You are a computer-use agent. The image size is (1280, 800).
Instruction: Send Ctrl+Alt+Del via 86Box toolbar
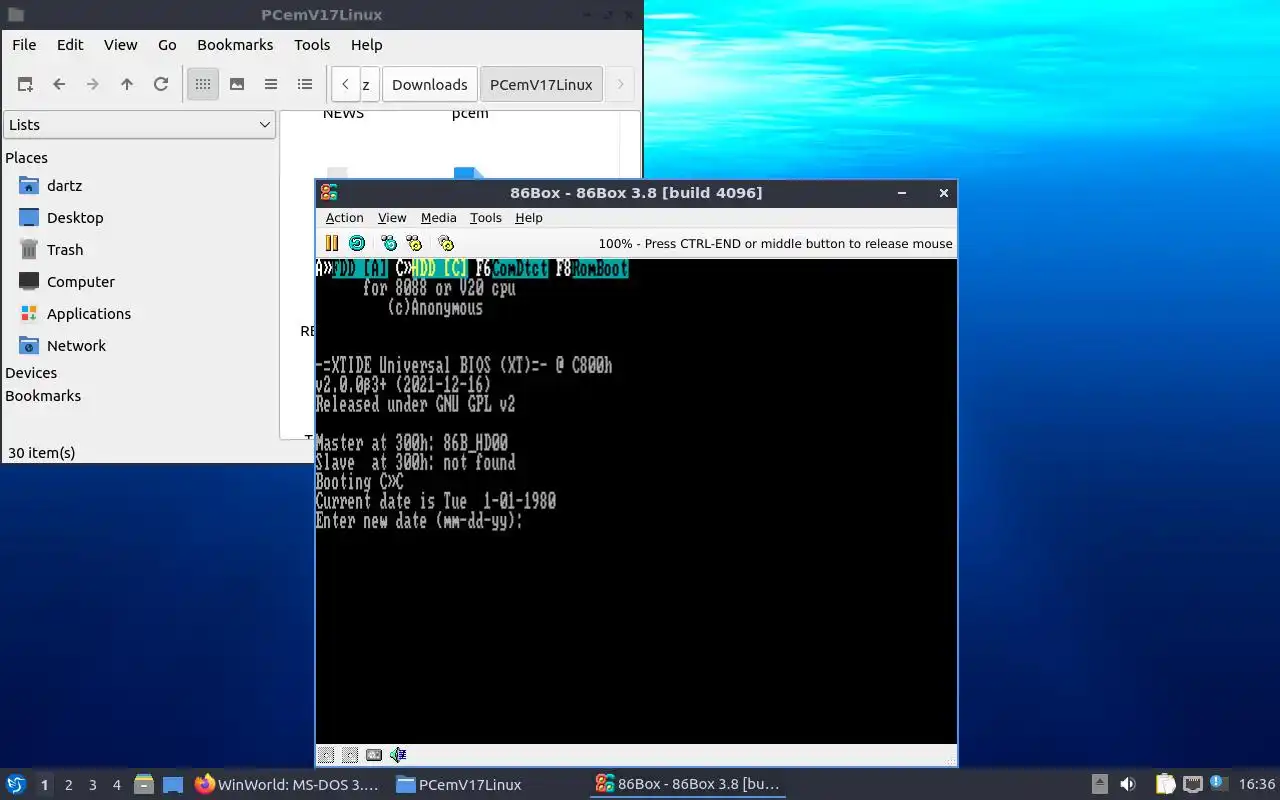[x=389, y=243]
